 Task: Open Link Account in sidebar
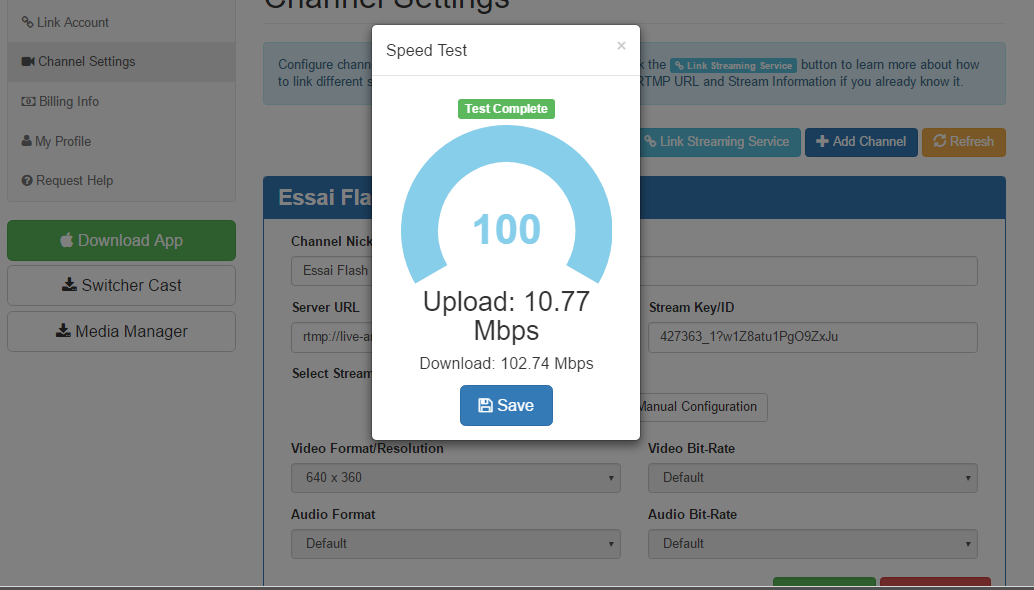click(x=121, y=22)
